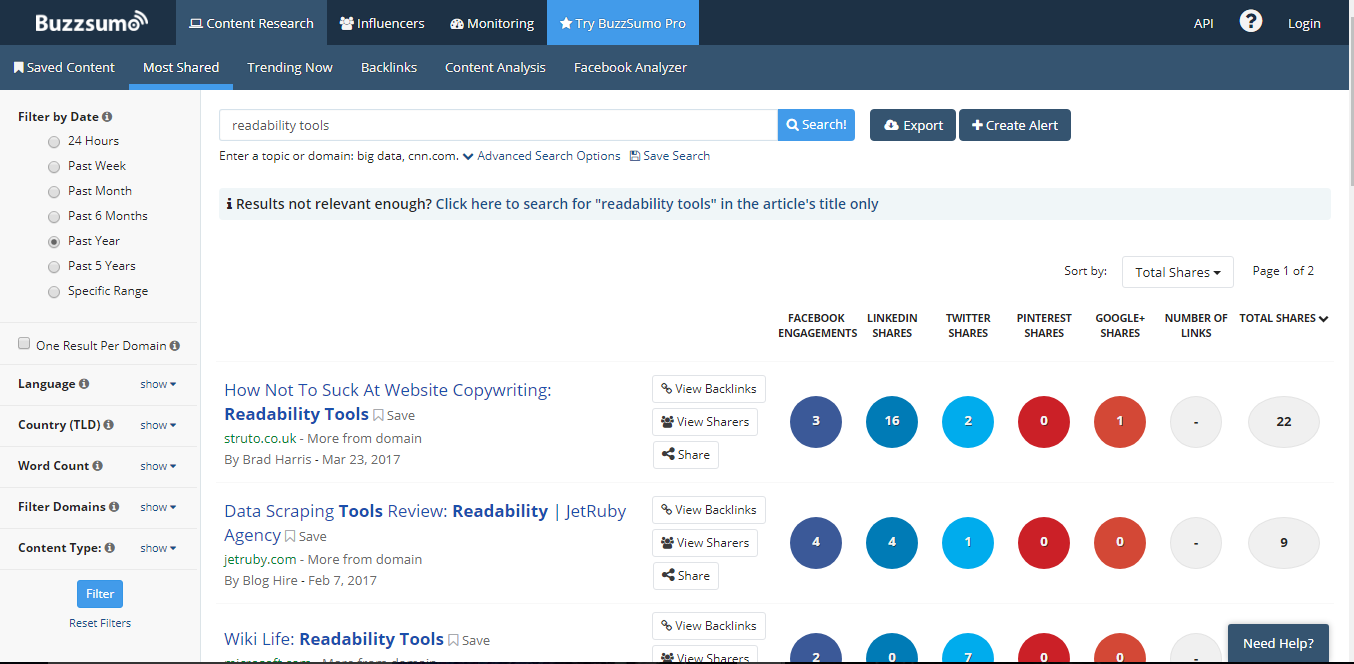This screenshot has width=1354, height=664.
Task: Open the How Not To Suck At Website Copywriting article
Action: pos(388,402)
